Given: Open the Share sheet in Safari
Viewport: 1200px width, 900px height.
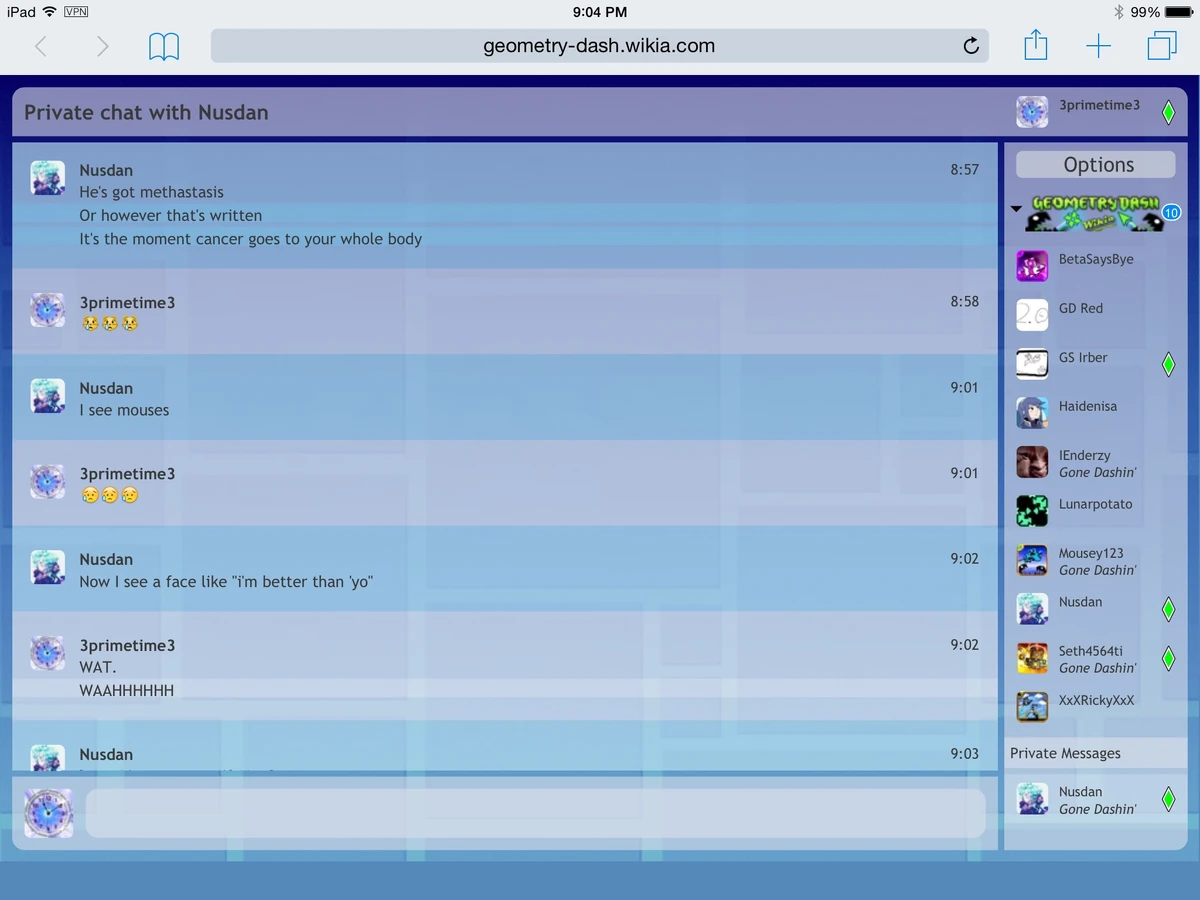Looking at the screenshot, I should (x=1036, y=45).
